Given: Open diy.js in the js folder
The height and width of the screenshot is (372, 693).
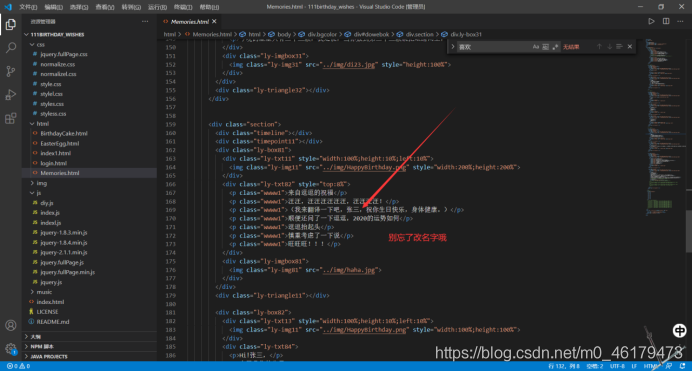Looking at the screenshot, I should tap(46, 203).
